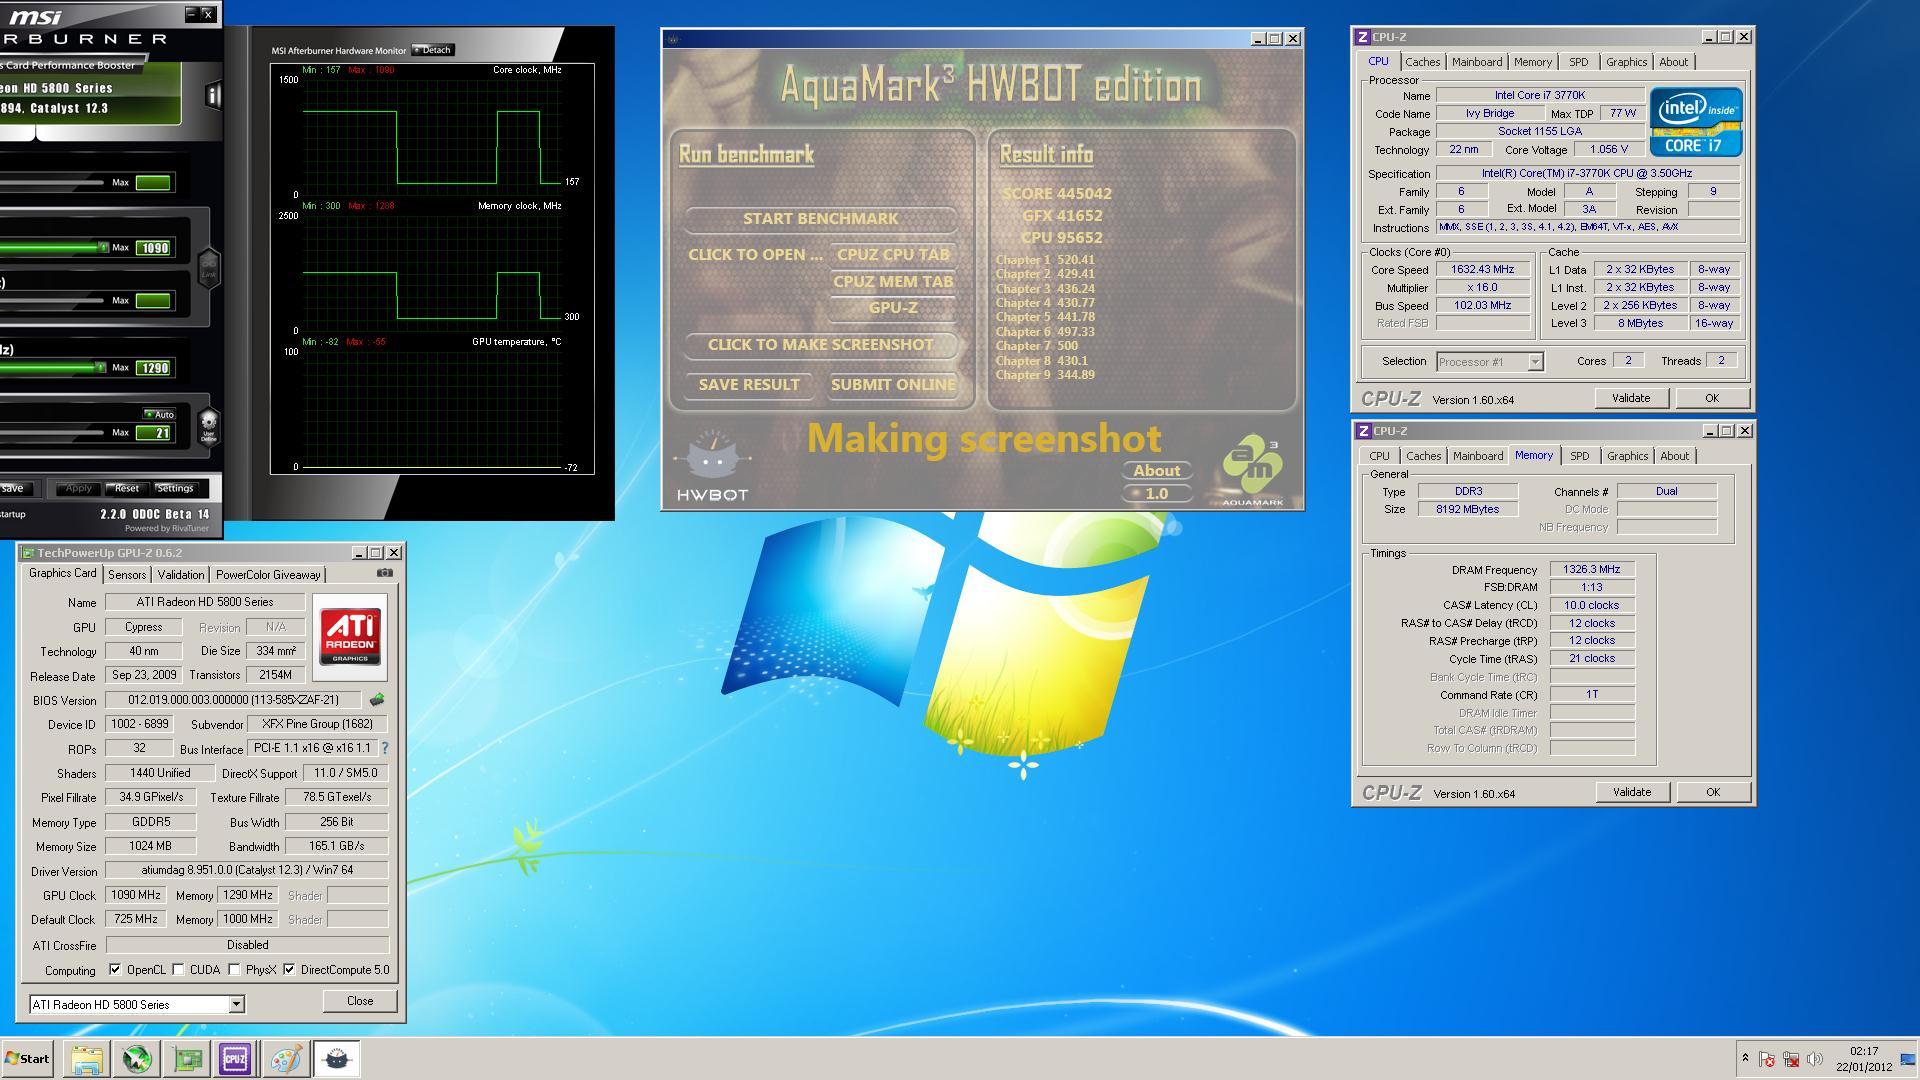
Task: Click the About button in AquaMark
Action: pyautogui.click(x=1157, y=470)
